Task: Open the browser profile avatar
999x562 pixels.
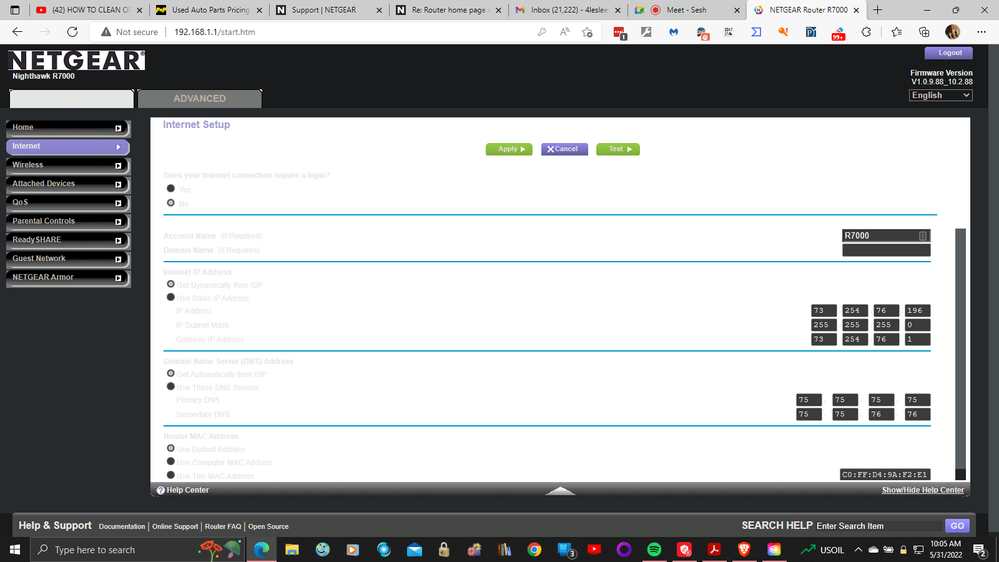Action: [952, 32]
